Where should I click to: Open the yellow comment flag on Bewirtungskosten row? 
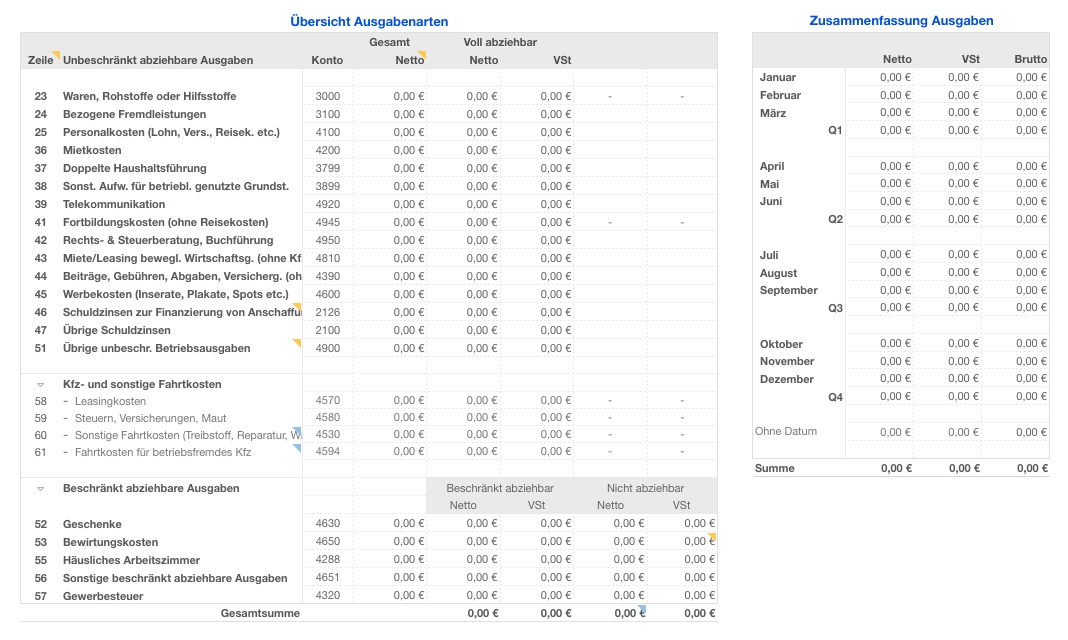click(711, 537)
